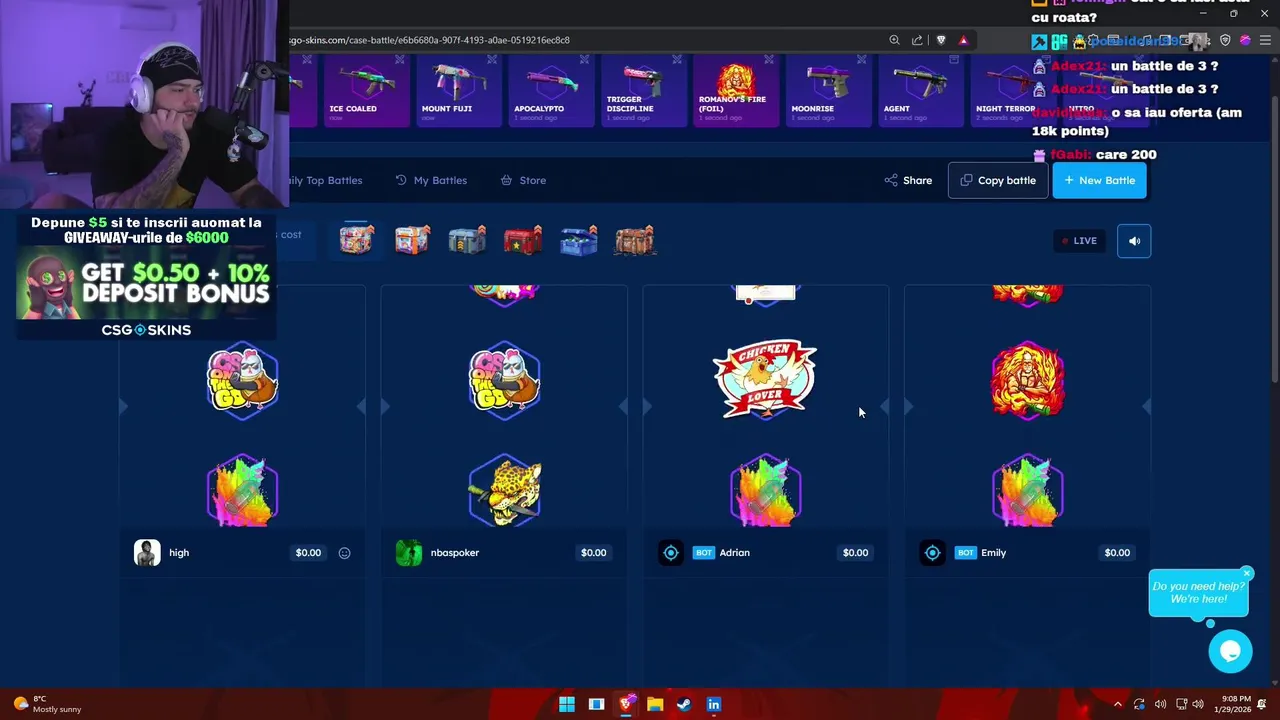Click the Brave Shields lion icon
The height and width of the screenshot is (720, 1280).
coord(941,40)
